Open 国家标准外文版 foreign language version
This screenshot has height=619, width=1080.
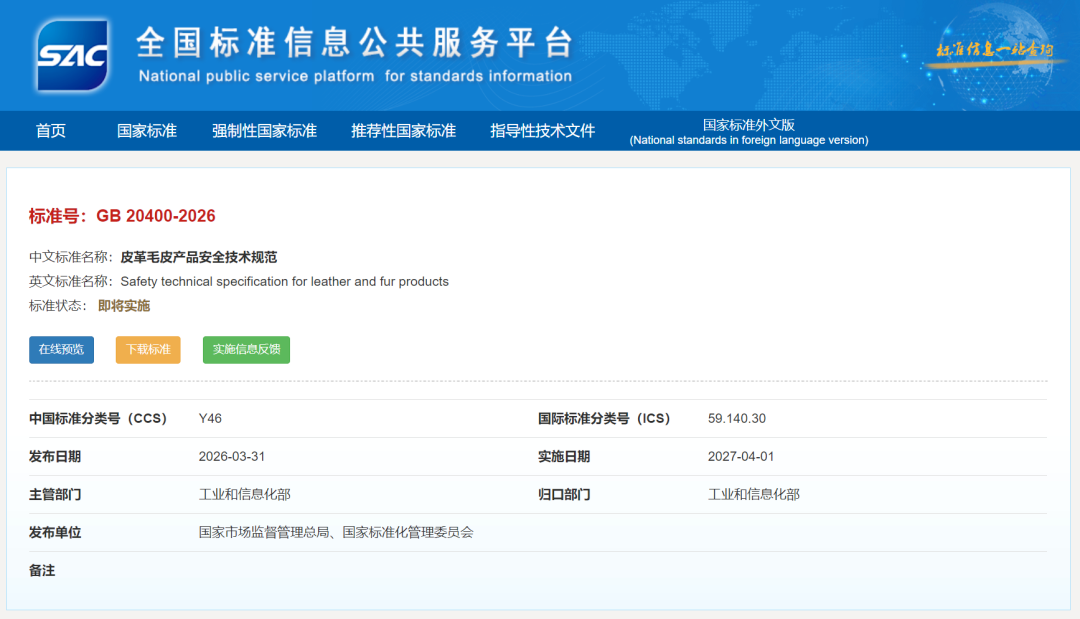748,132
